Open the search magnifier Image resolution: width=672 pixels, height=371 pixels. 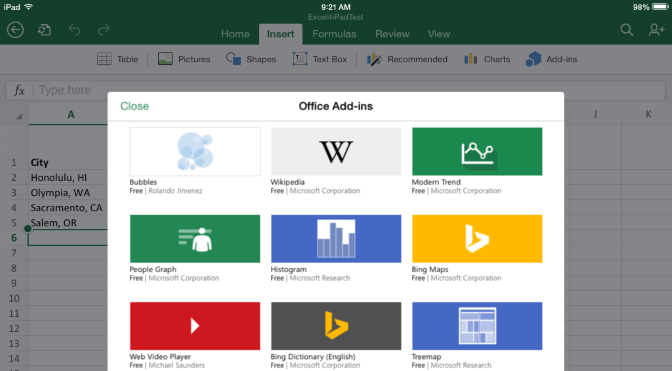[627, 30]
